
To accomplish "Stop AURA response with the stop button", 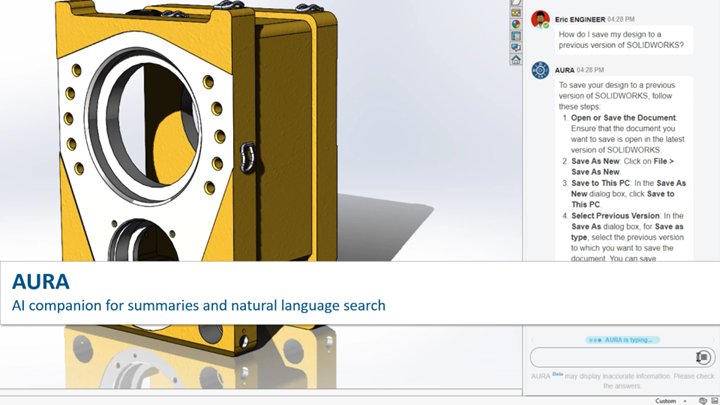I will pos(703,357).
